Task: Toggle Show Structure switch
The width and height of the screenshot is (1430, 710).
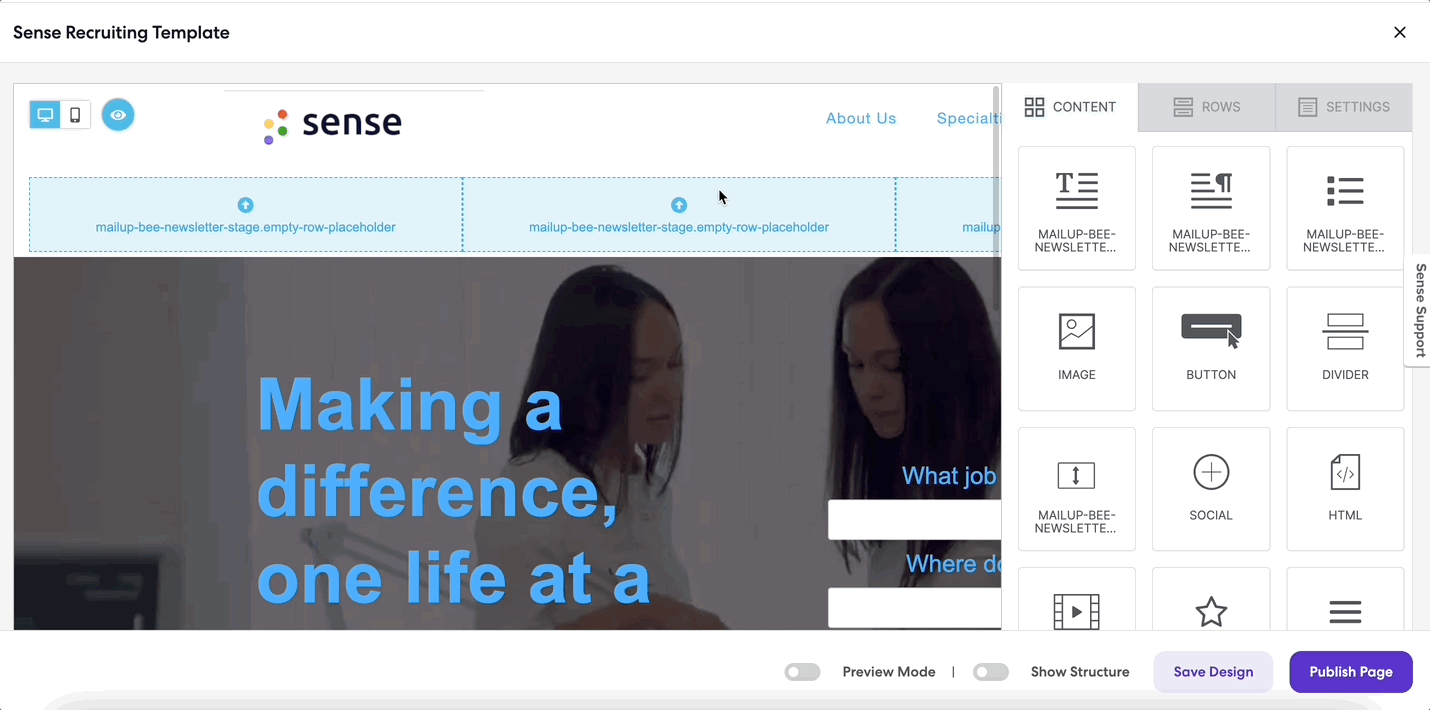Action: (990, 672)
